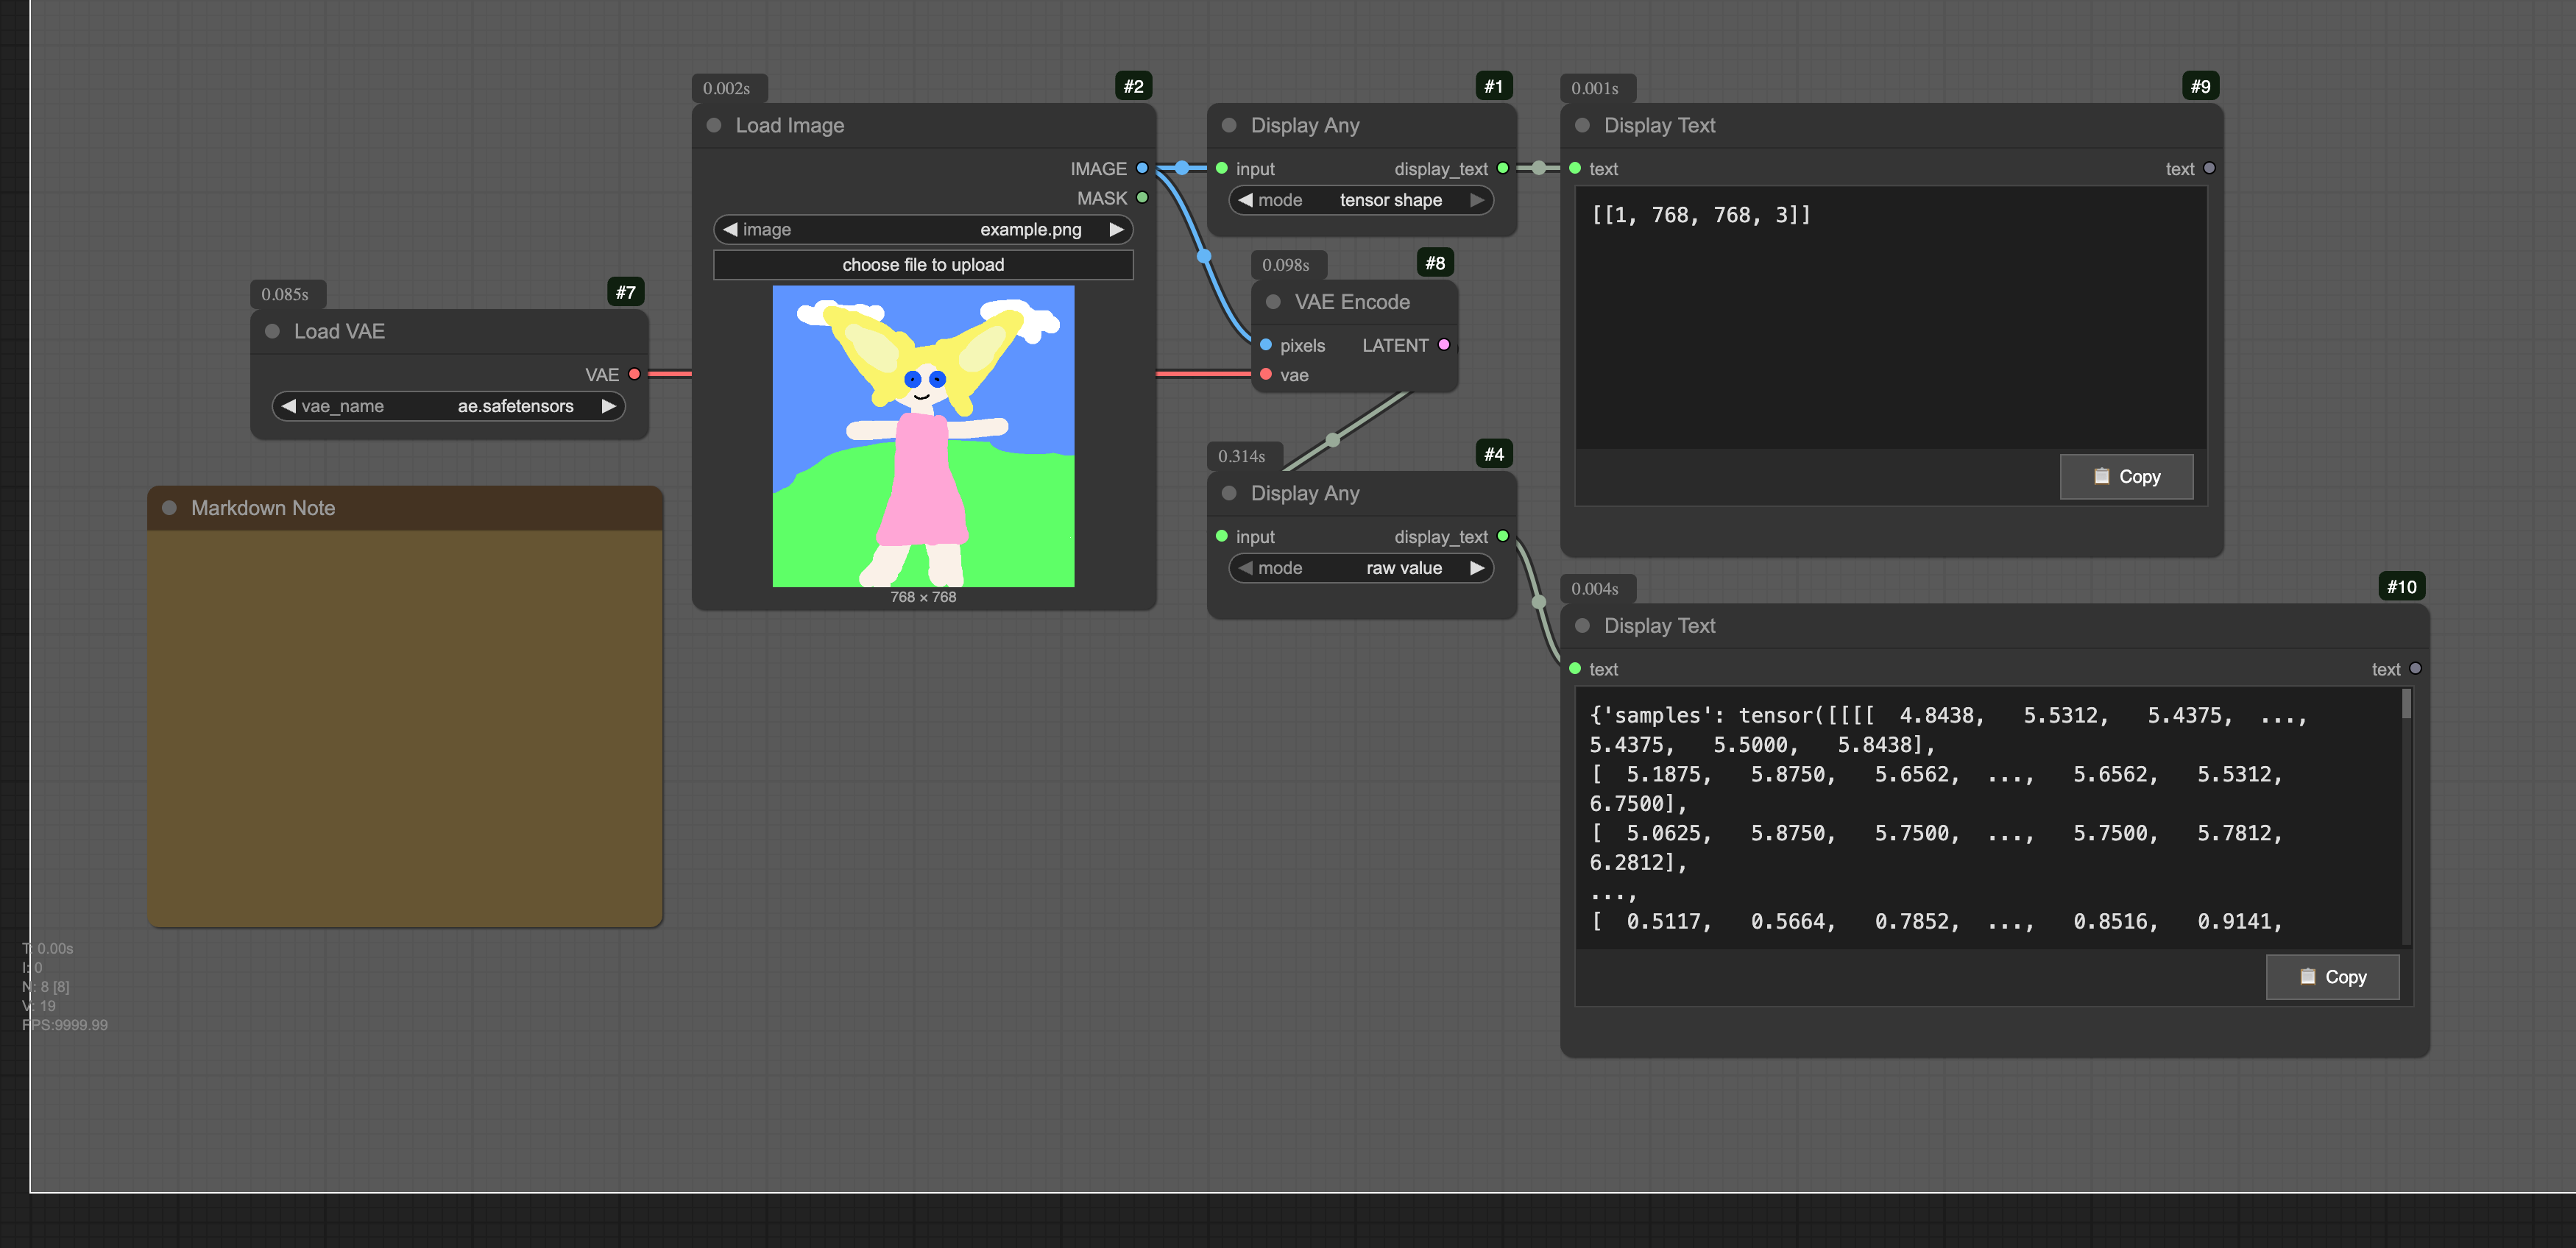Click the samples tensor output text area
Viewport: 2576px width, 1248px height.
pyautogui.click(x=1988, y=817)
